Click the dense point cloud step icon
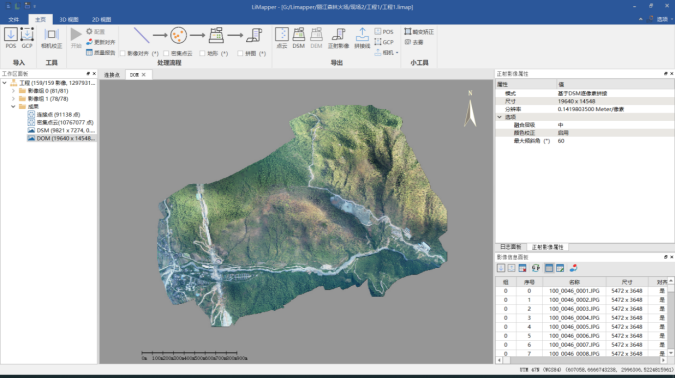Screen dimensions: 675x379 [x=178, y=35]
